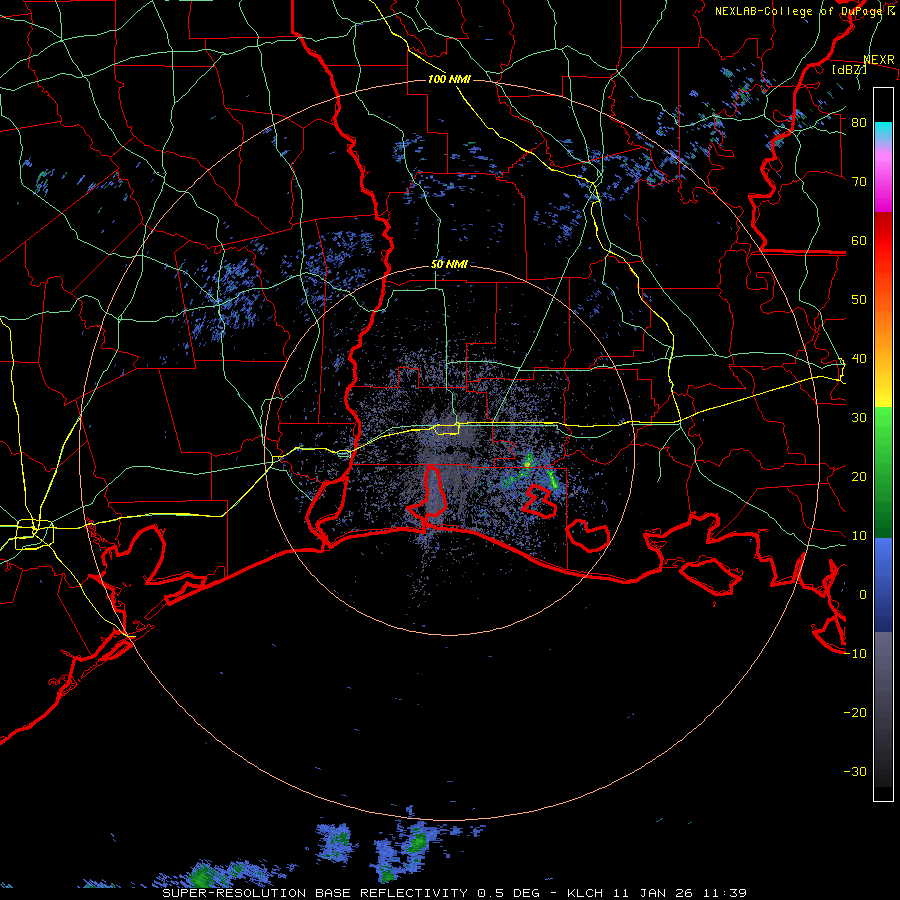Click the 10 value on the dBZ scale
Viewport: 900px width, 900px height.
[x=859, y=536]
